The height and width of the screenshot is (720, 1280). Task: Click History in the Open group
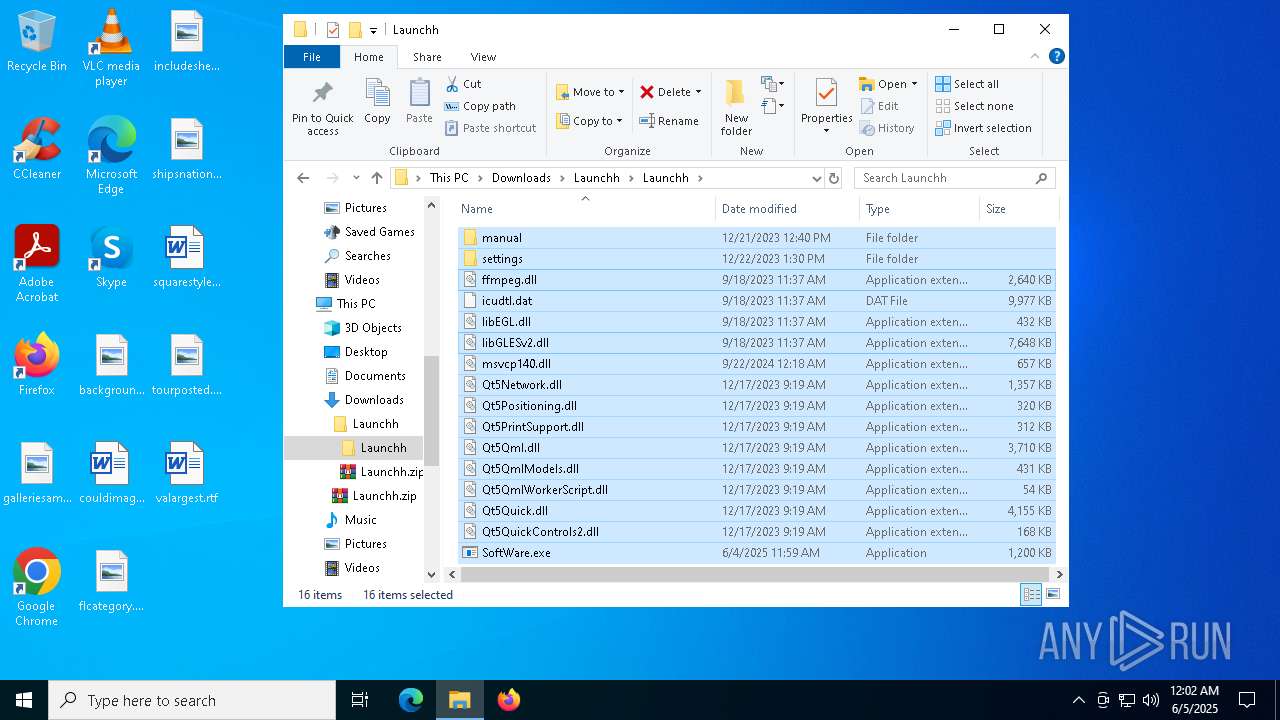coord(886,128)
